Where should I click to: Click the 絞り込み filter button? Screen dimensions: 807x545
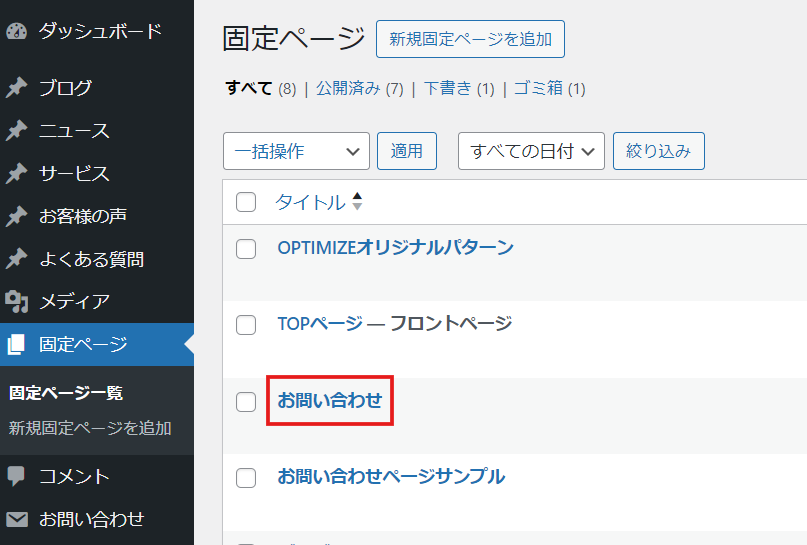(x=659, y=151)
